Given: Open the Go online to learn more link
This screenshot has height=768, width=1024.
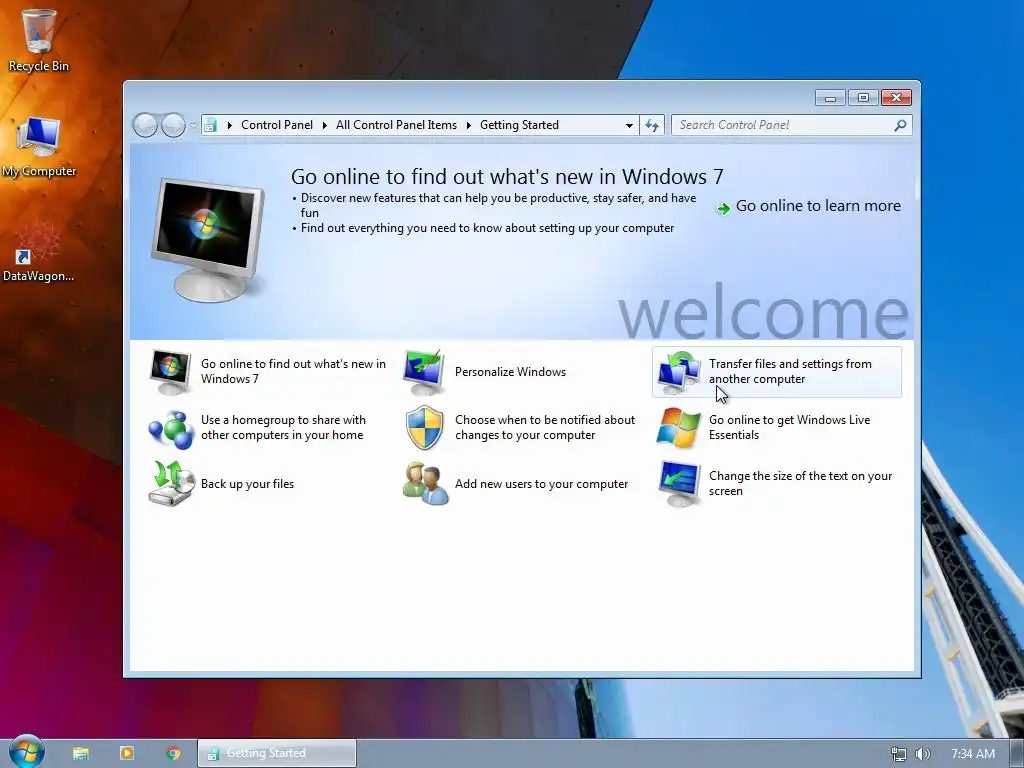Looking at the screenshot, I should point(818,206).
